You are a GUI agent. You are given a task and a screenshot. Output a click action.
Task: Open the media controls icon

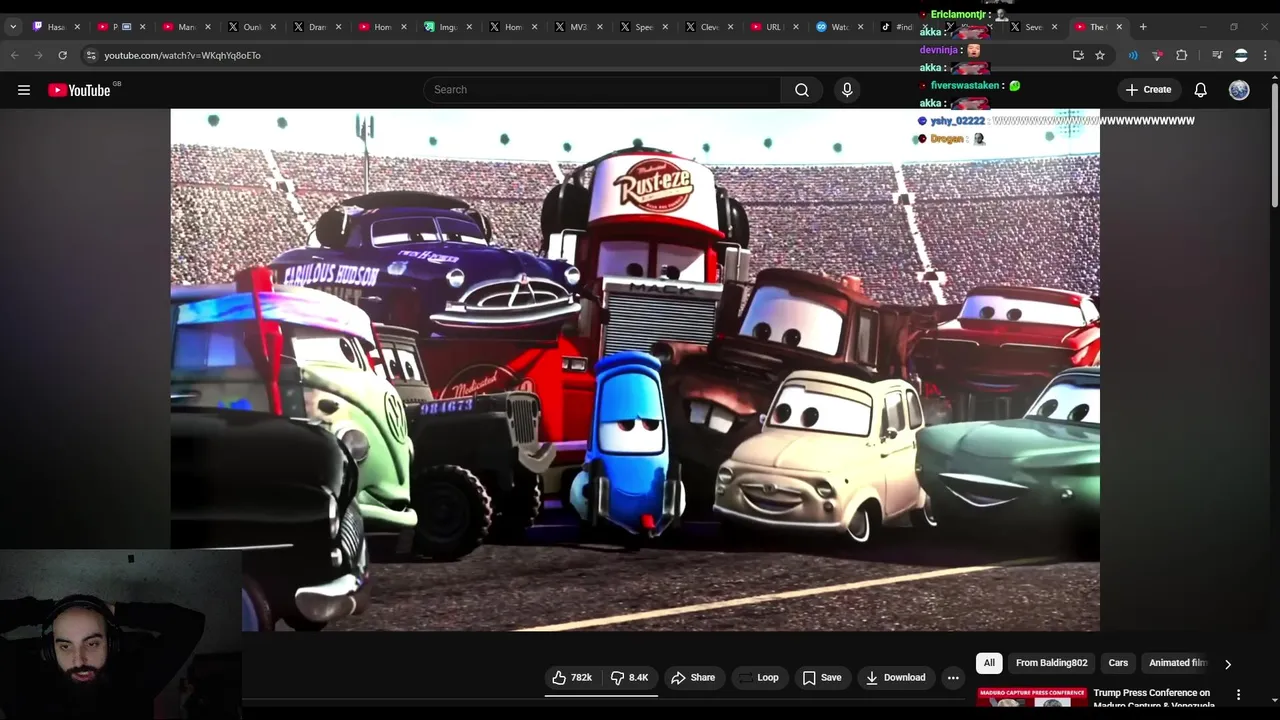coord(1217,55)
